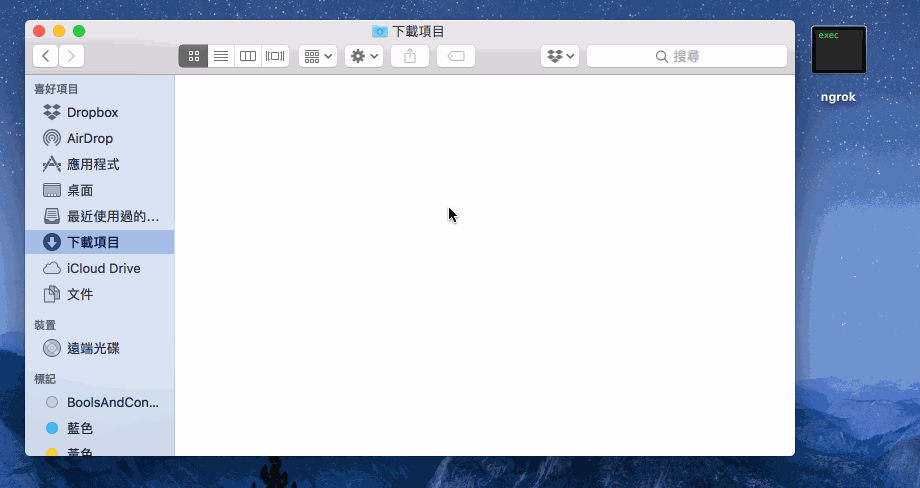The image size is (920, 488).
Task: Select the BoolsAndCon... tag
Action: tap(100, 402)
